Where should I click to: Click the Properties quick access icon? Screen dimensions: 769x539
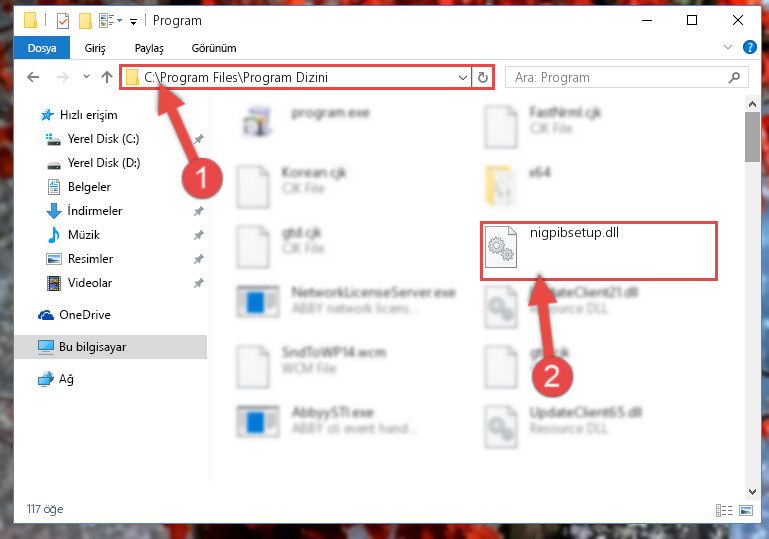click(63, 21)
